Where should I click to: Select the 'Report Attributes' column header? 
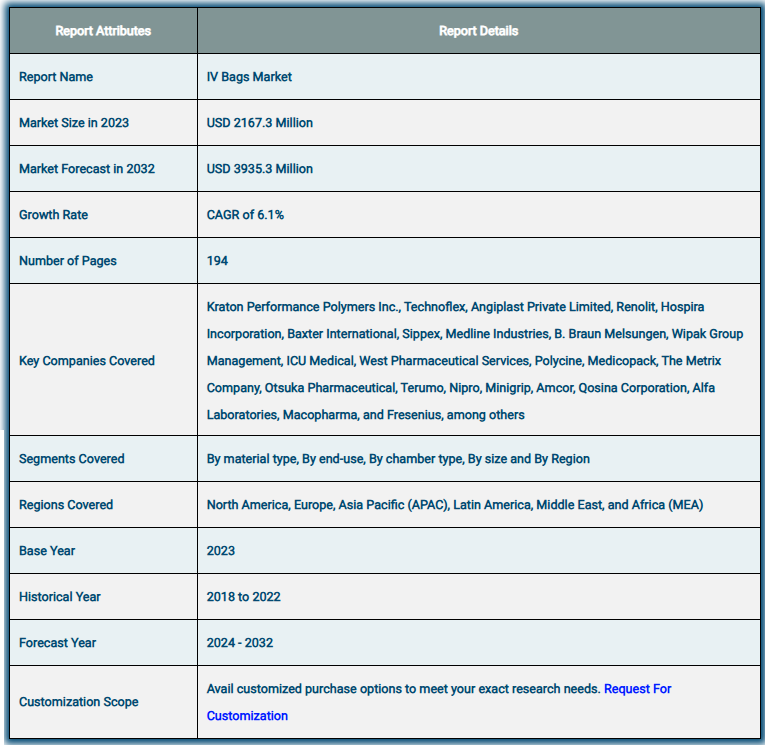(103, 31)
